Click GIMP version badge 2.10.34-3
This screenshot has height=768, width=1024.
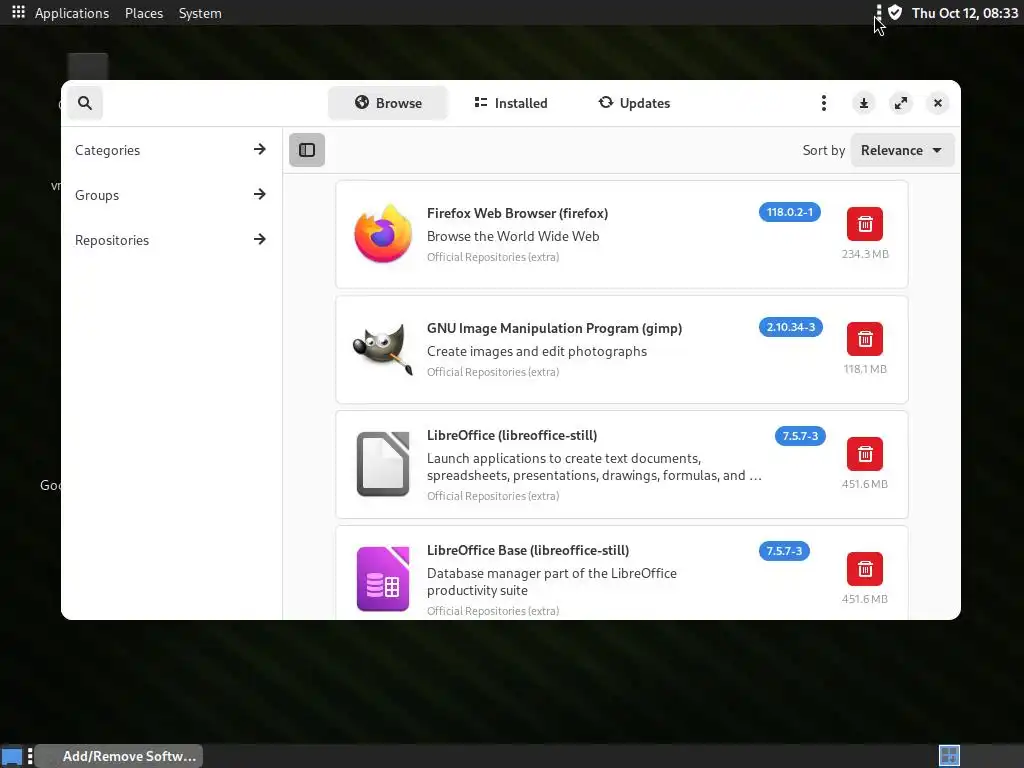(x=790, y=327)
